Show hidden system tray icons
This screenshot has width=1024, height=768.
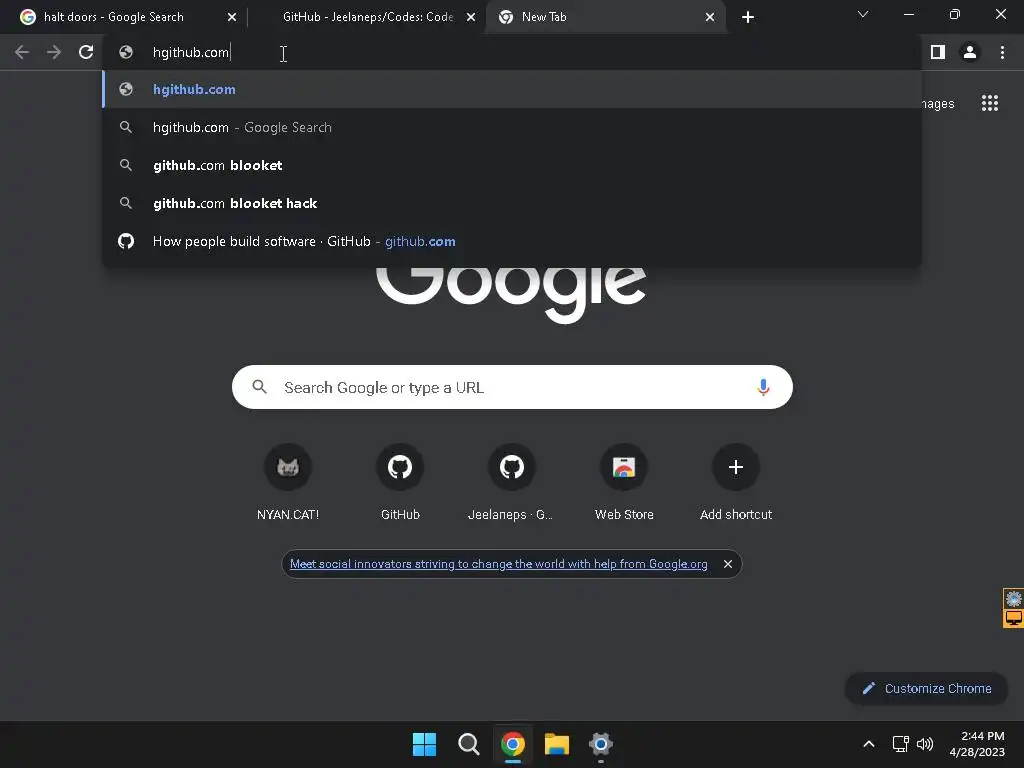[x=869, y=744]
